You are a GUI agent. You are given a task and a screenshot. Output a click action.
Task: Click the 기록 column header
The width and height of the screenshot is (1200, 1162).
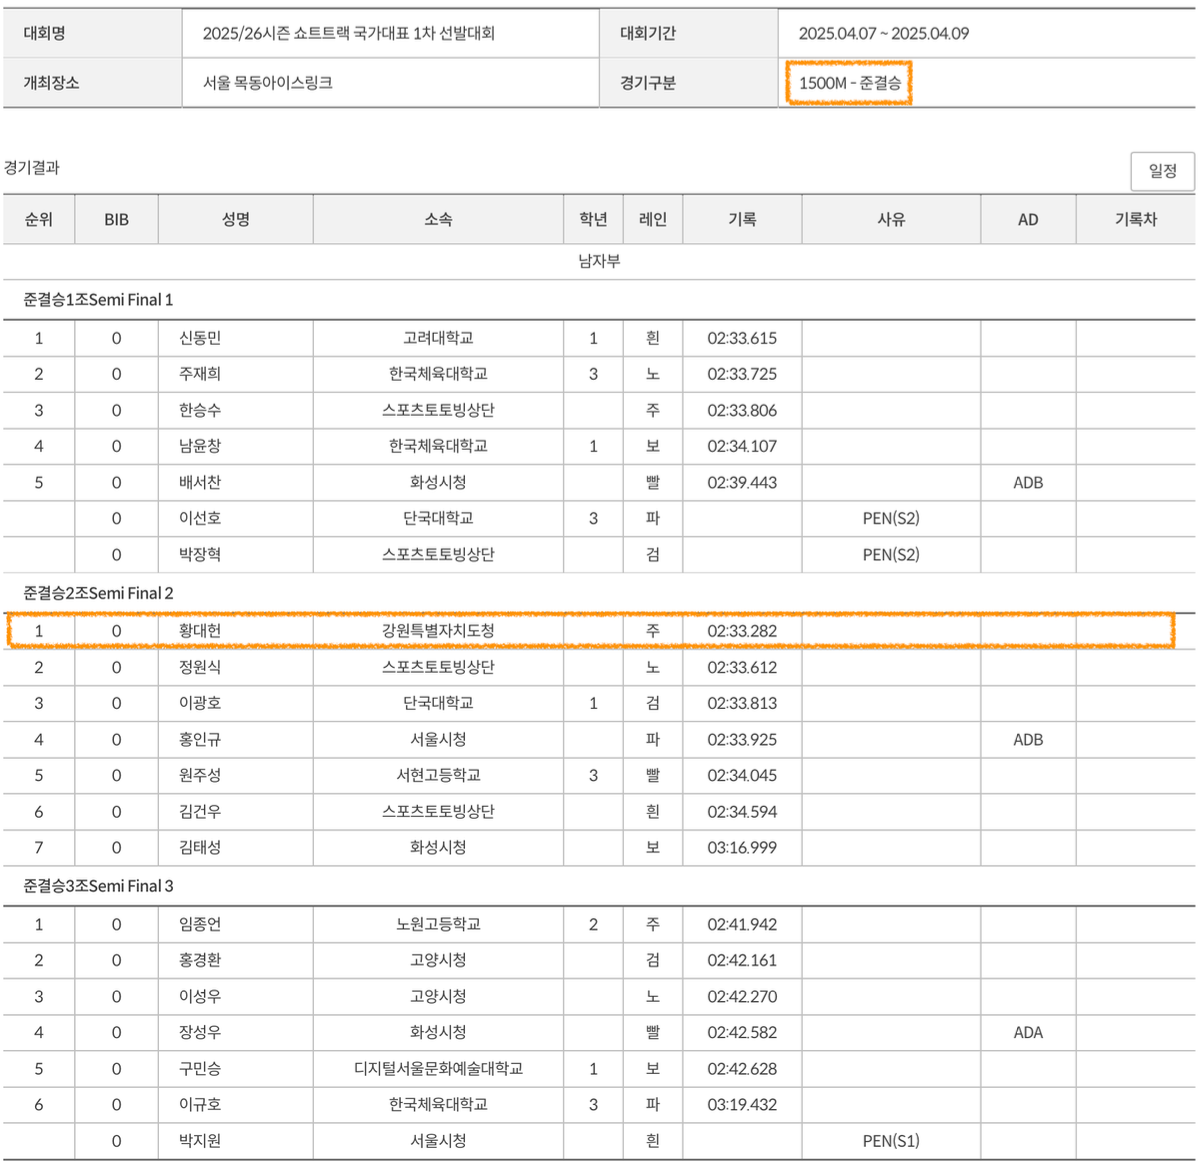pyautogui.click(x=742, y=219)
